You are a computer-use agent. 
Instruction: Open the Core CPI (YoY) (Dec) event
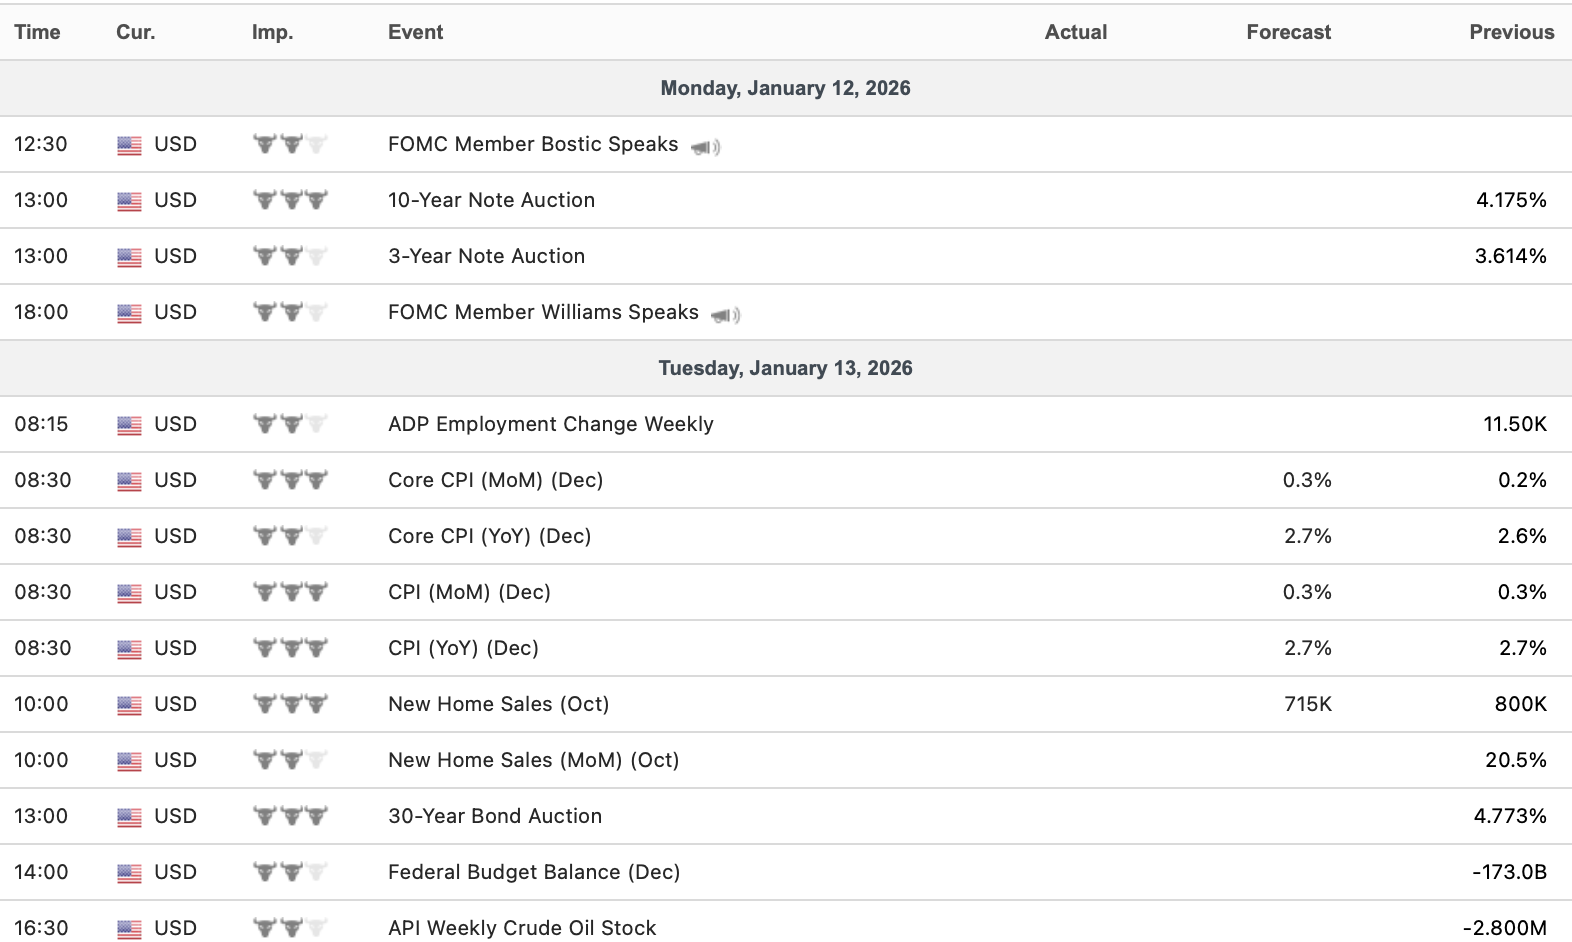(489, 536)
